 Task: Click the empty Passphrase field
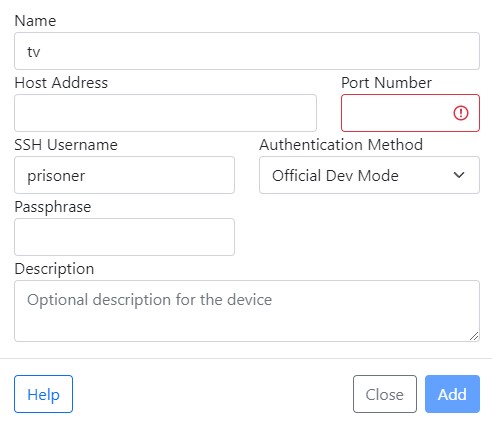tap(124, 237)
